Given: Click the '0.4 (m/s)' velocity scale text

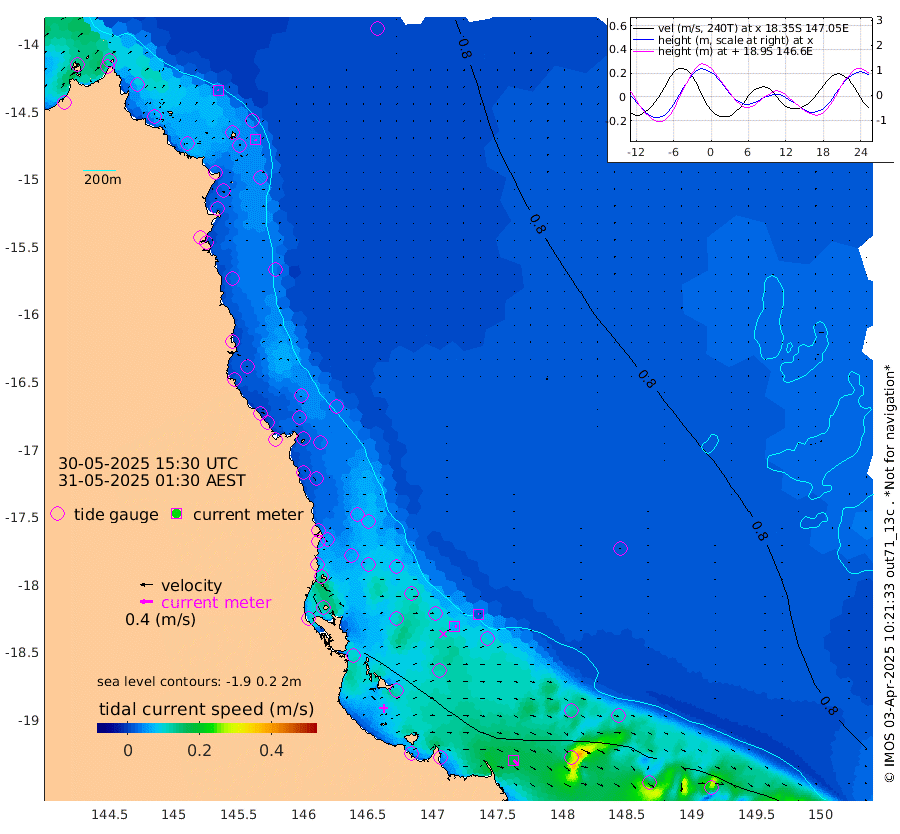Looking at the screenshot, I should click(x=160, y=620).
